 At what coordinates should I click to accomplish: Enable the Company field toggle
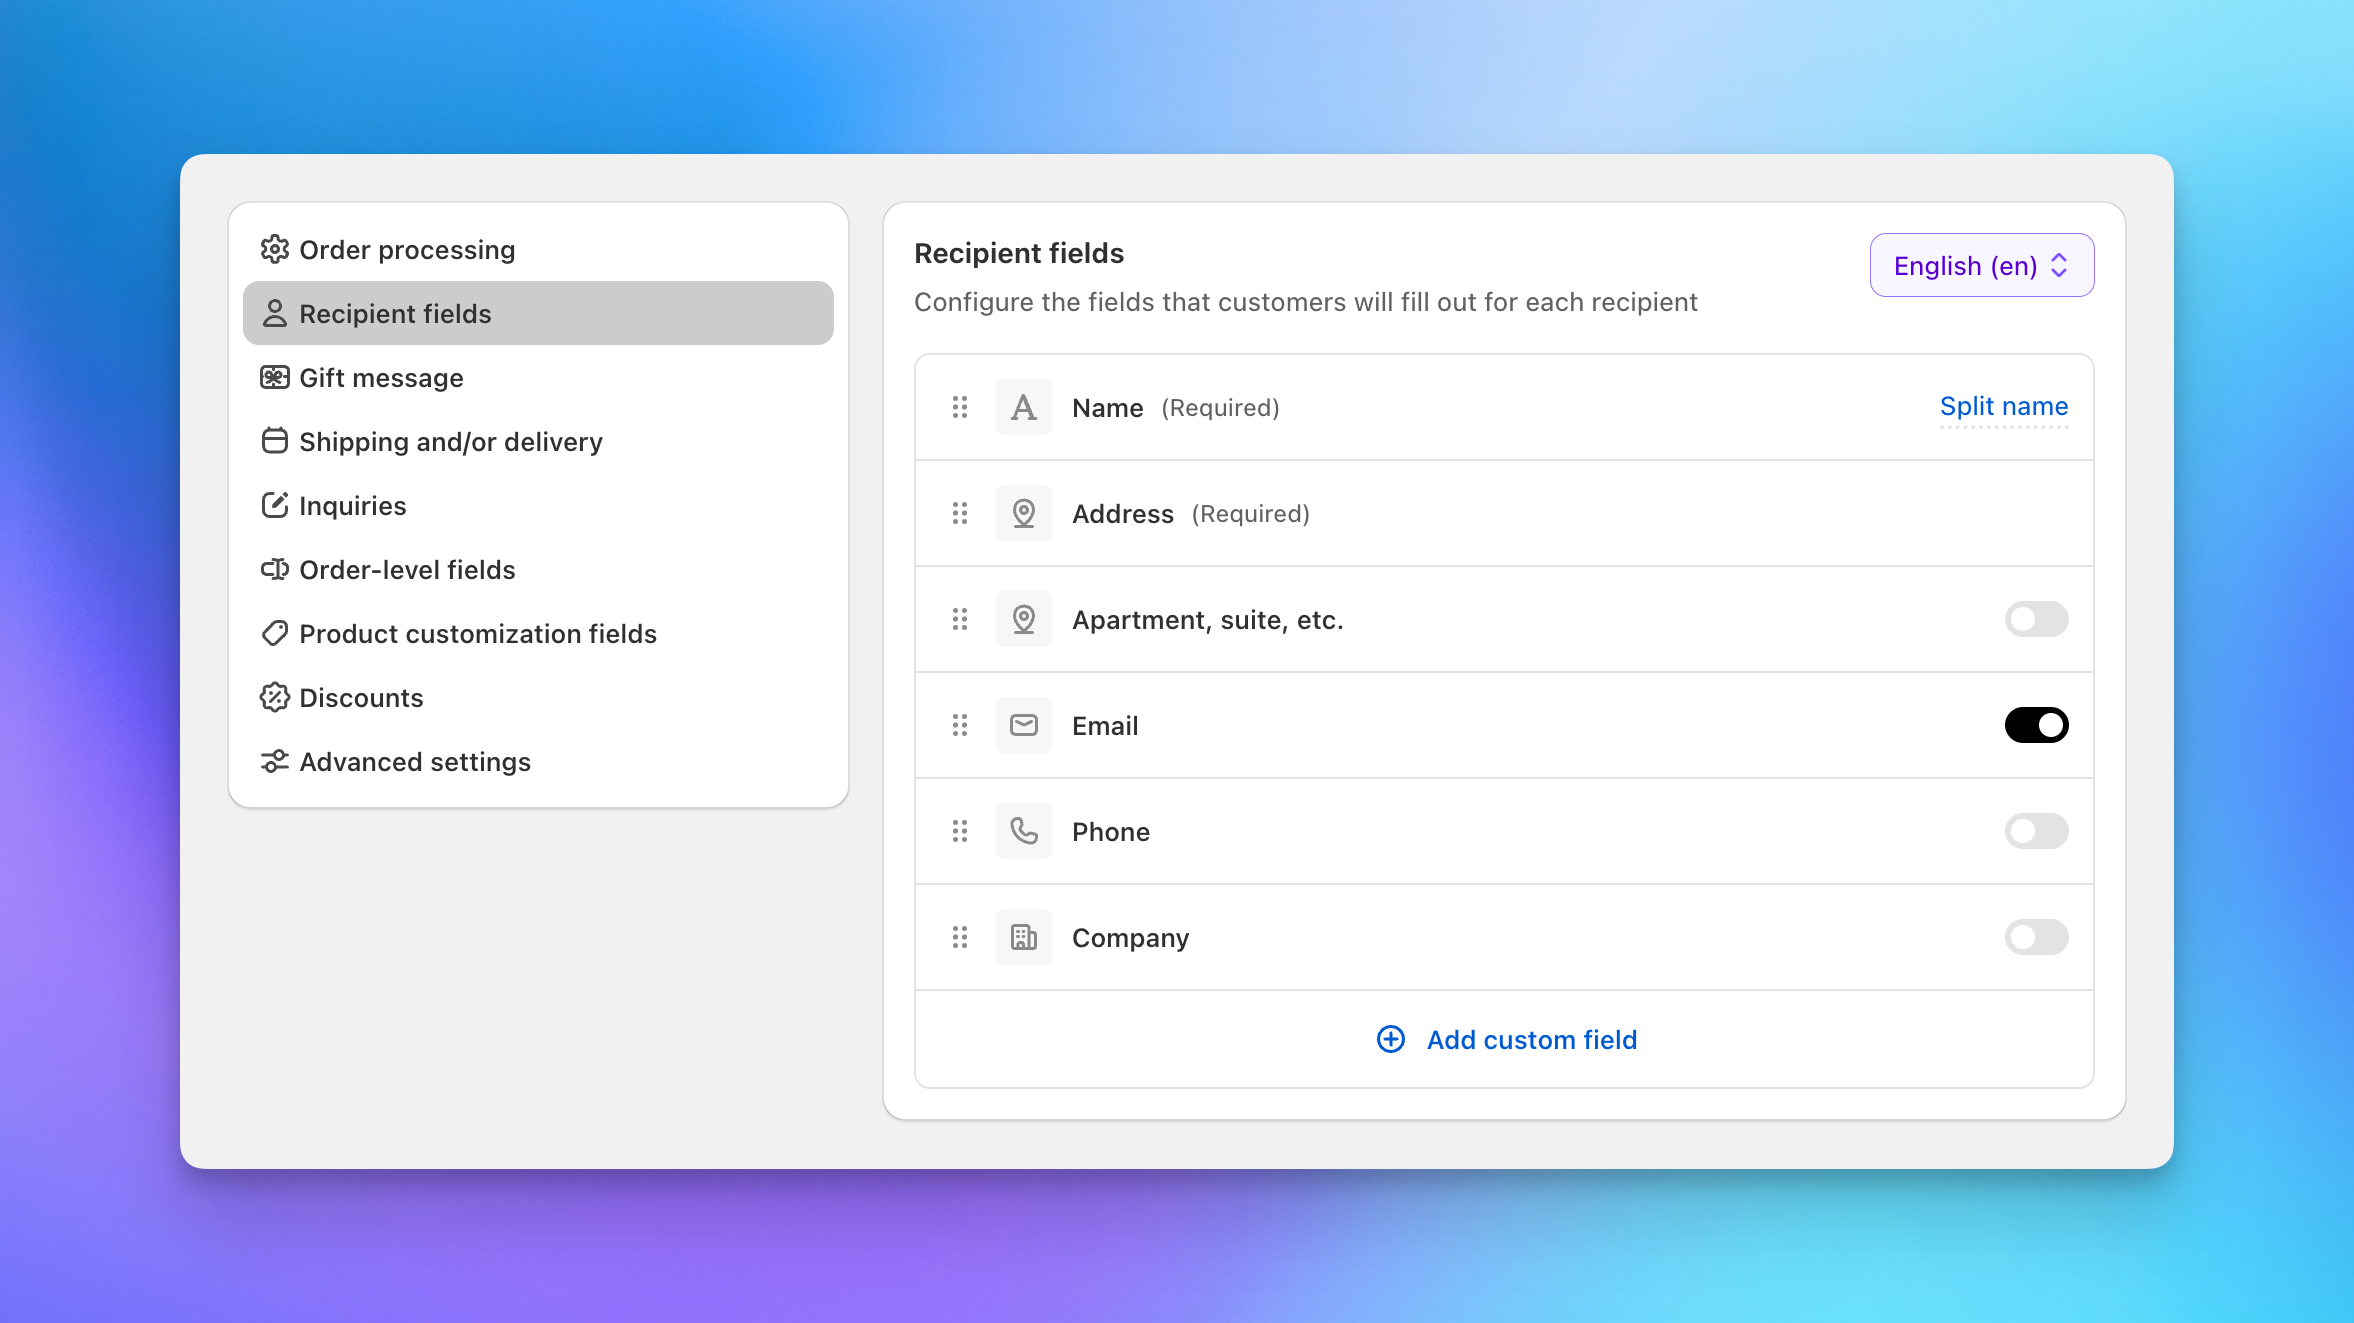(x=2036, y=937)
